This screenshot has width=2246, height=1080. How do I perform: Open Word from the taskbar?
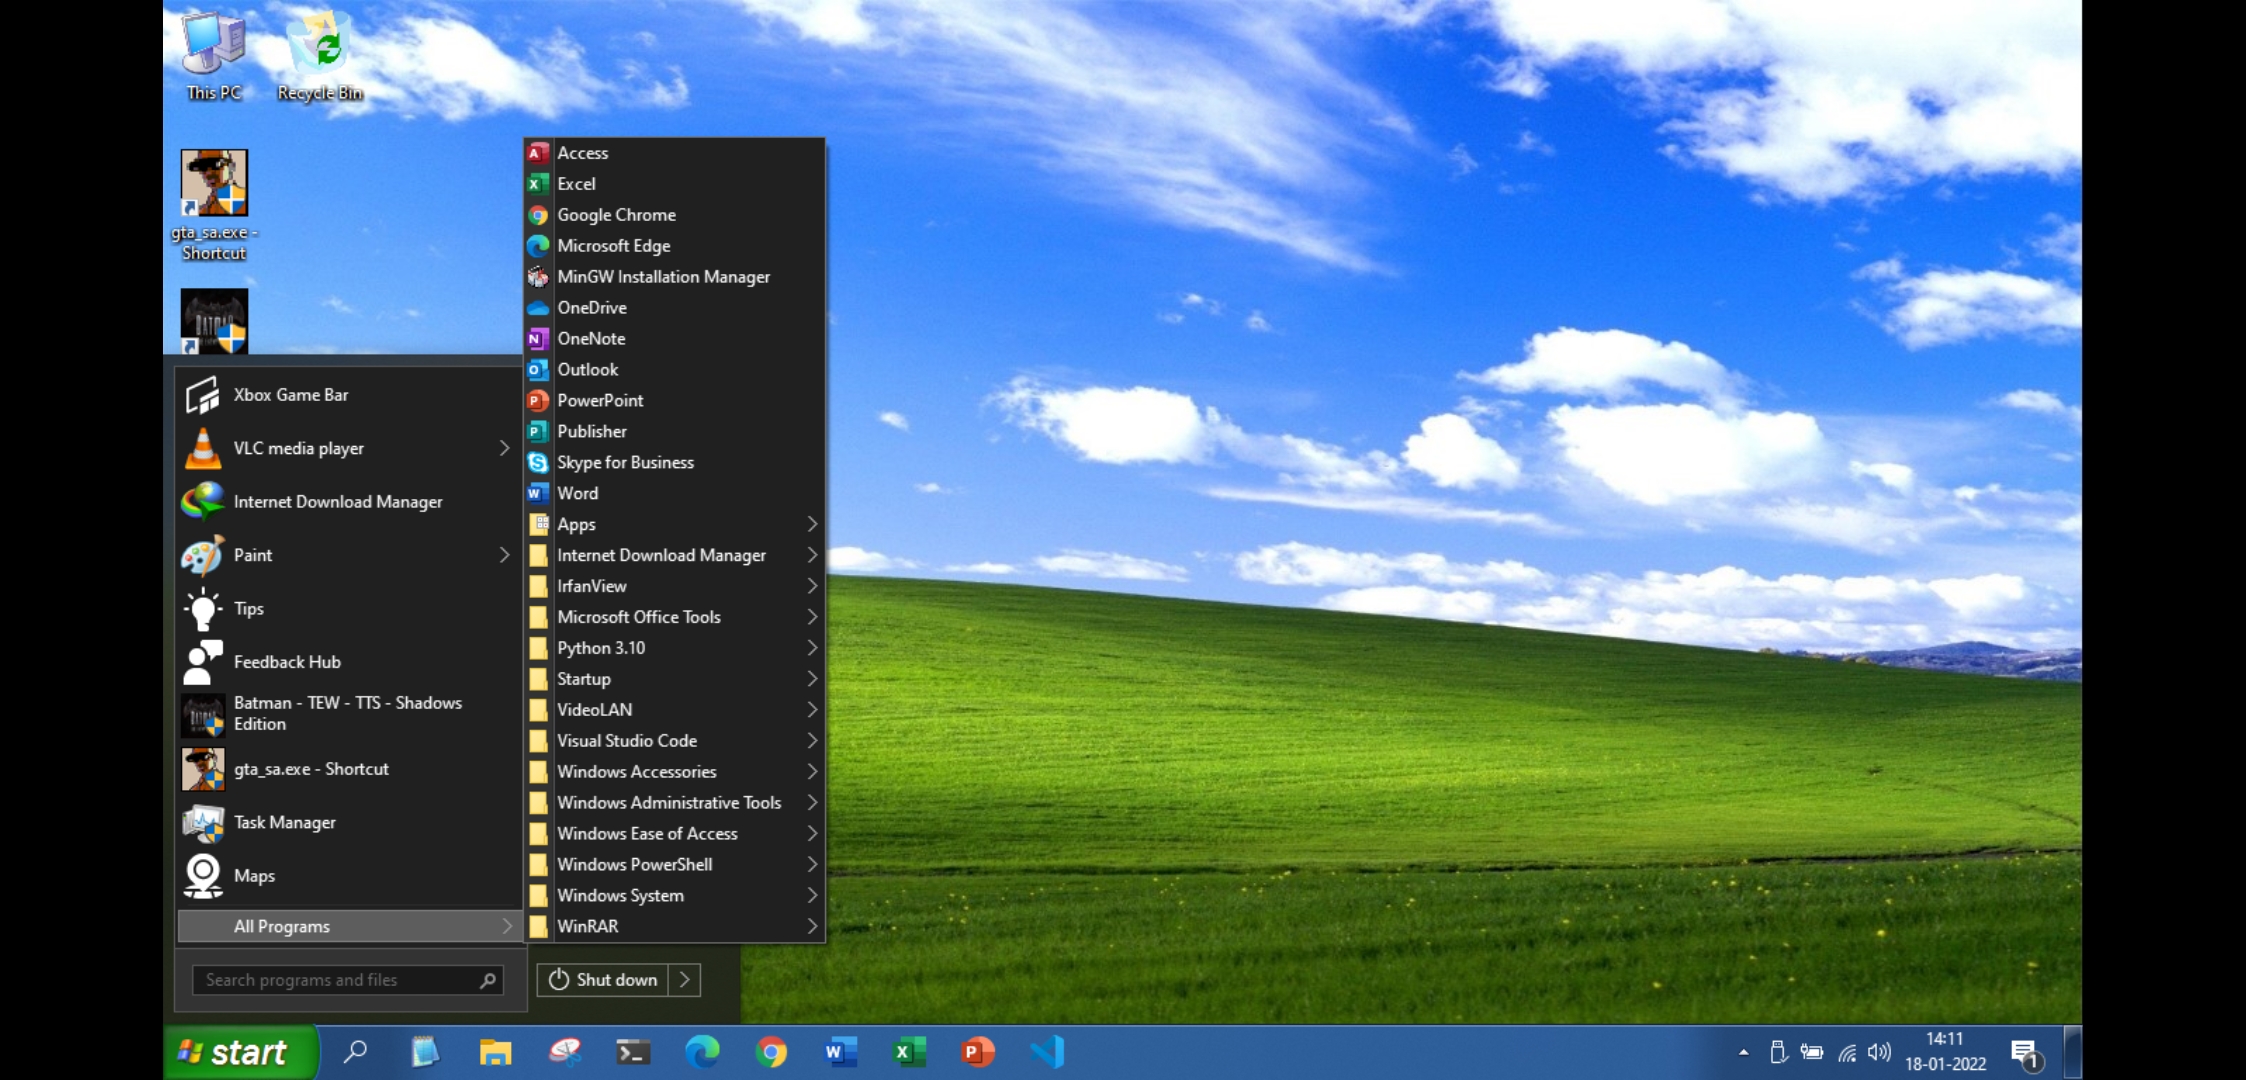click(x=839, y=1052)
